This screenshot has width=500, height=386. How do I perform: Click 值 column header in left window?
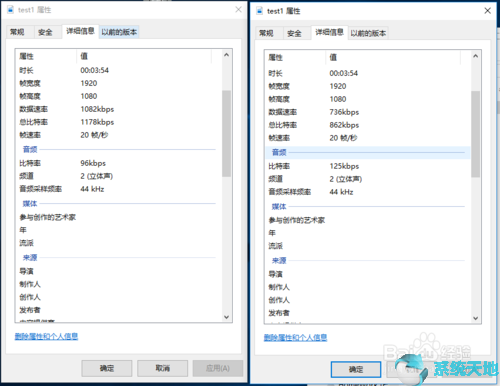coord(144,56)
